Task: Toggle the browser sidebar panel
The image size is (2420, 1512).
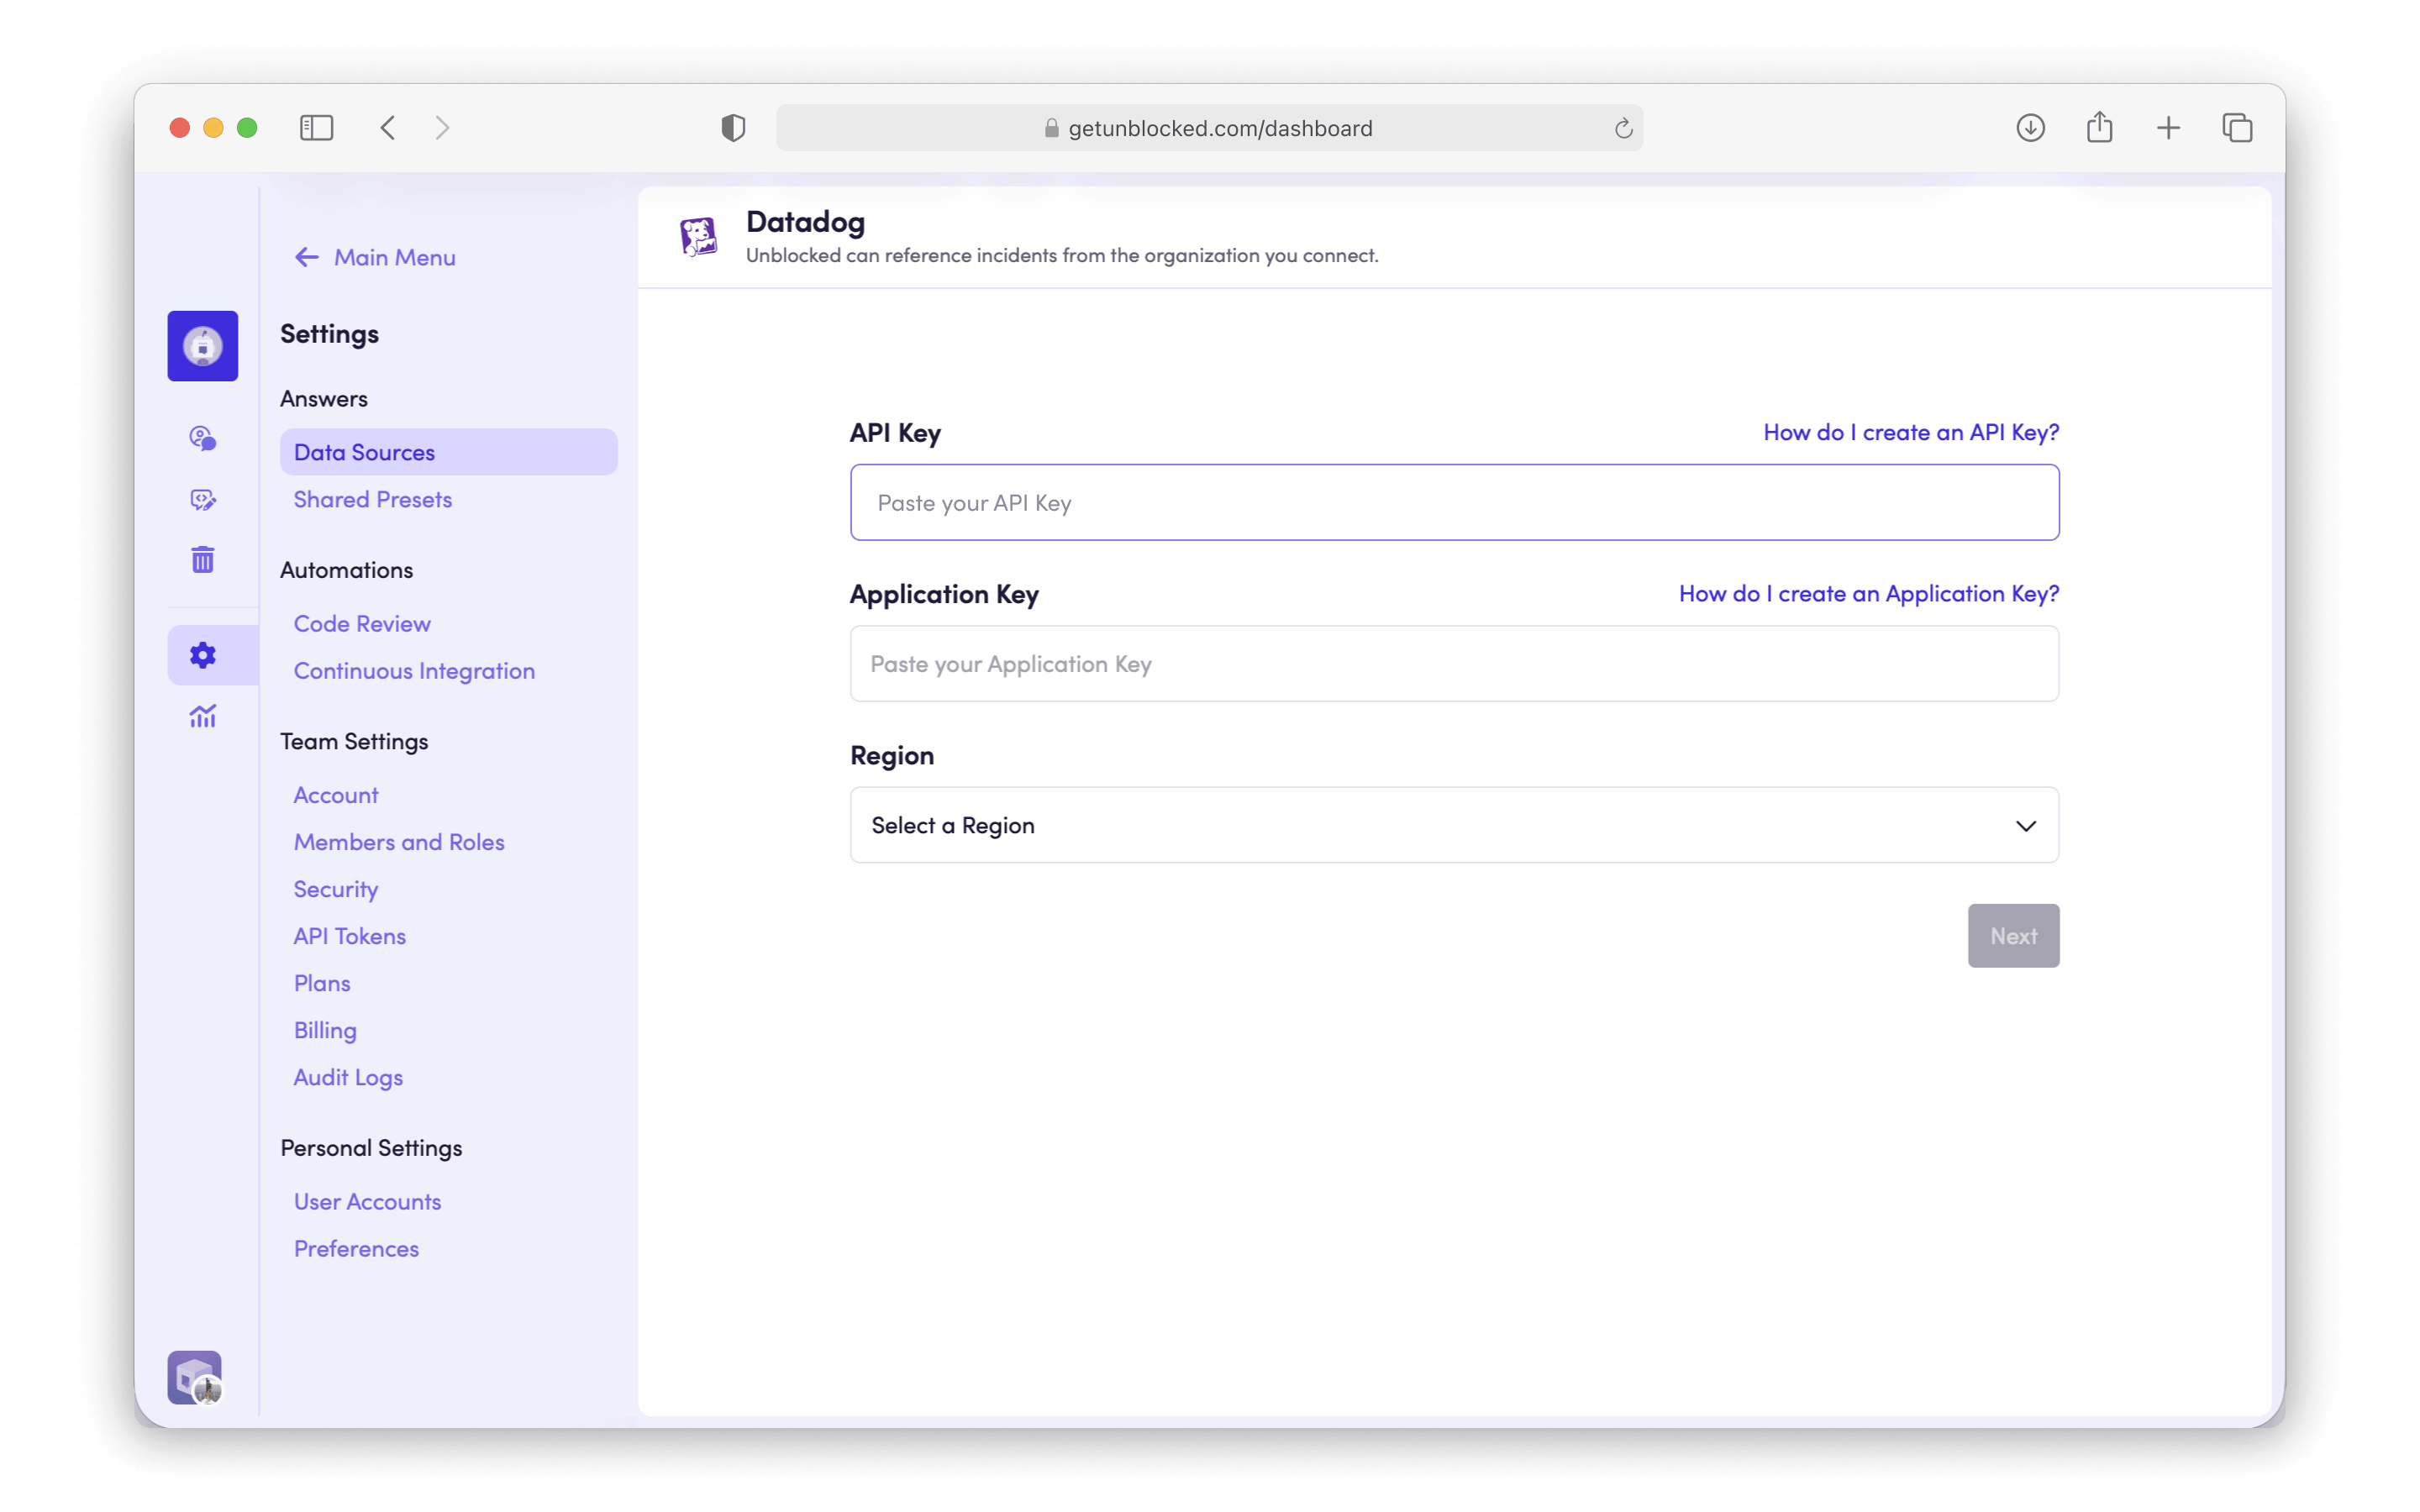Action: click(316, 127)
